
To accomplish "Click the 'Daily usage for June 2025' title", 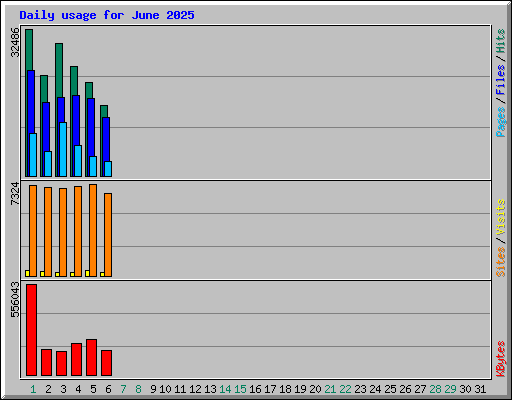I will point(107,15).
